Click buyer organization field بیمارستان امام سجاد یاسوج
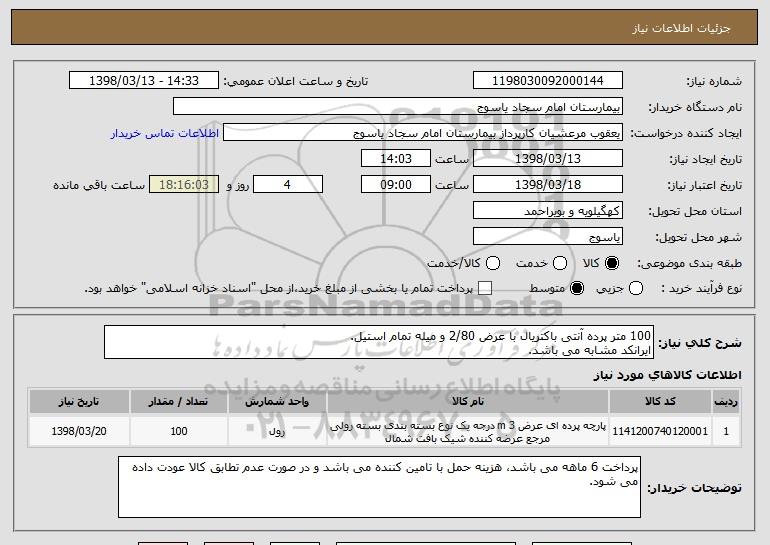Image resolution: width=770 pixels, height=545 pixels. pos(398,107)
